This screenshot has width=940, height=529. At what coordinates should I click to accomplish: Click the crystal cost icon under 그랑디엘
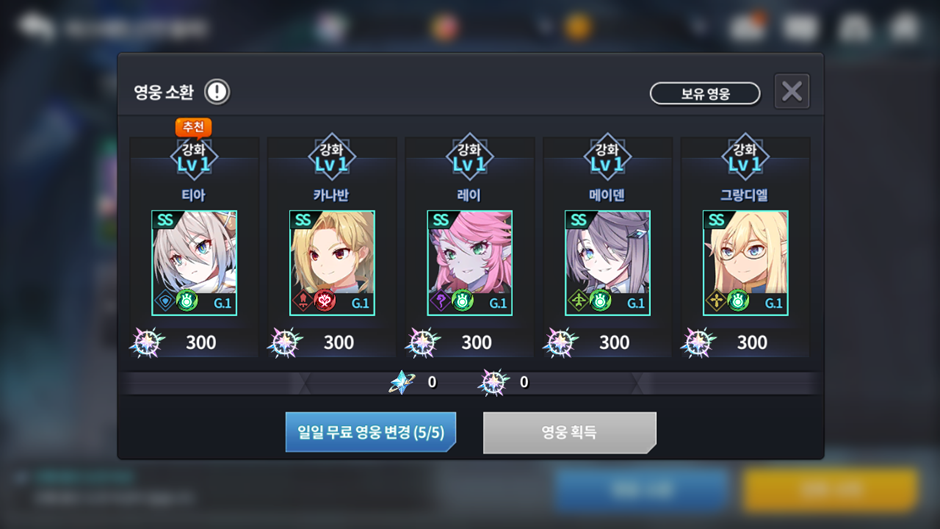(698, 342)
